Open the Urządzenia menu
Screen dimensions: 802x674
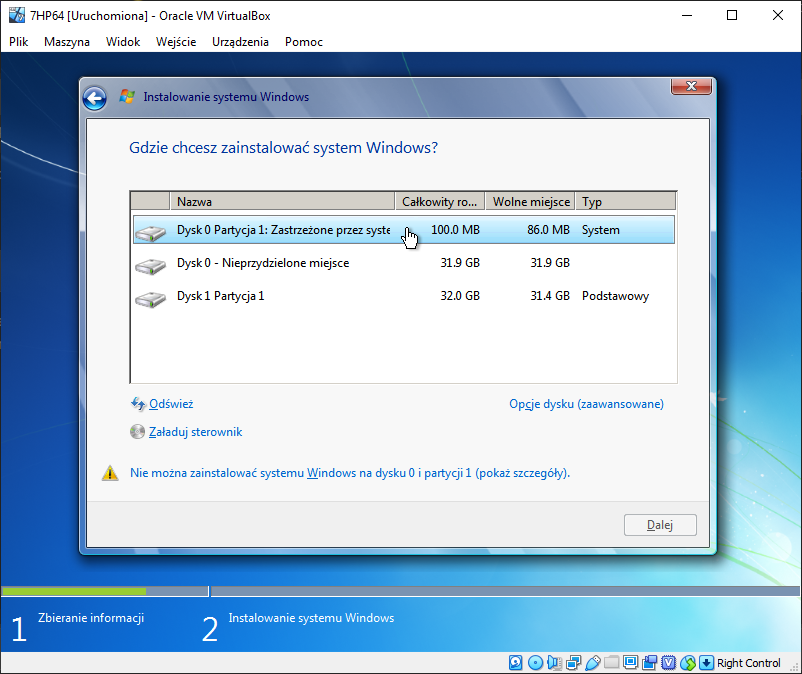click(x=240, y=42)
